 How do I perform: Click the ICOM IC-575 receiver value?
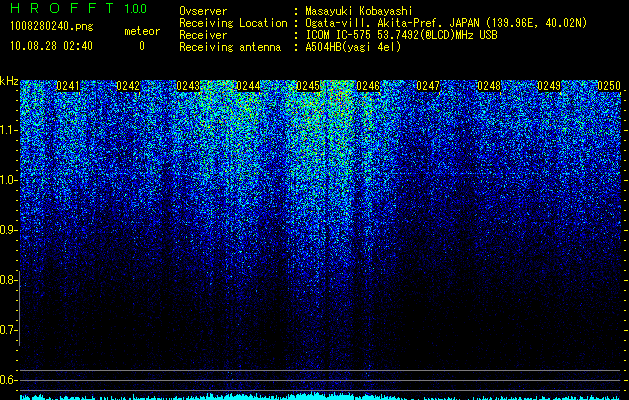(x=401, y=35)
